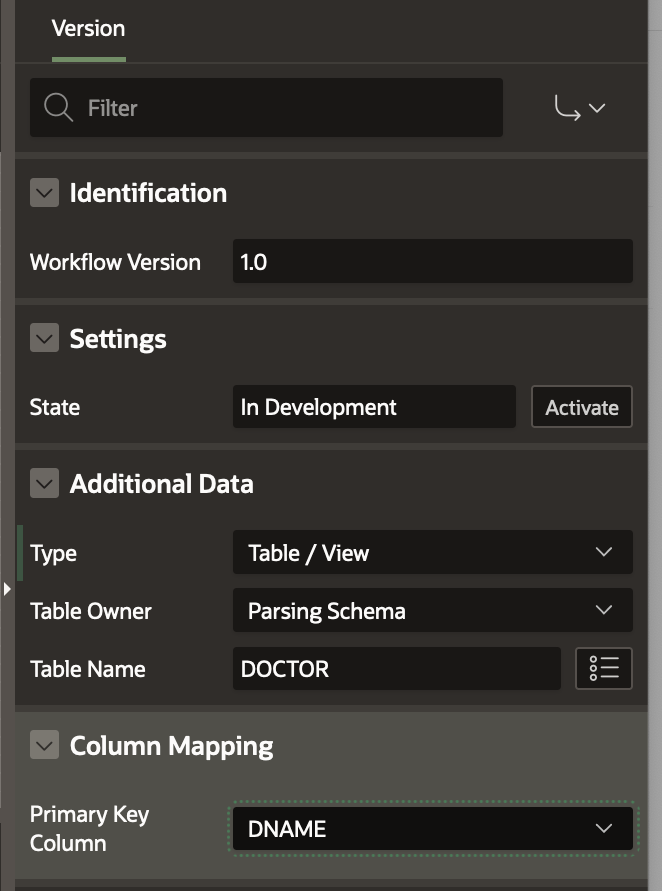Click the Identification section heading

click(x=148, y=193)
